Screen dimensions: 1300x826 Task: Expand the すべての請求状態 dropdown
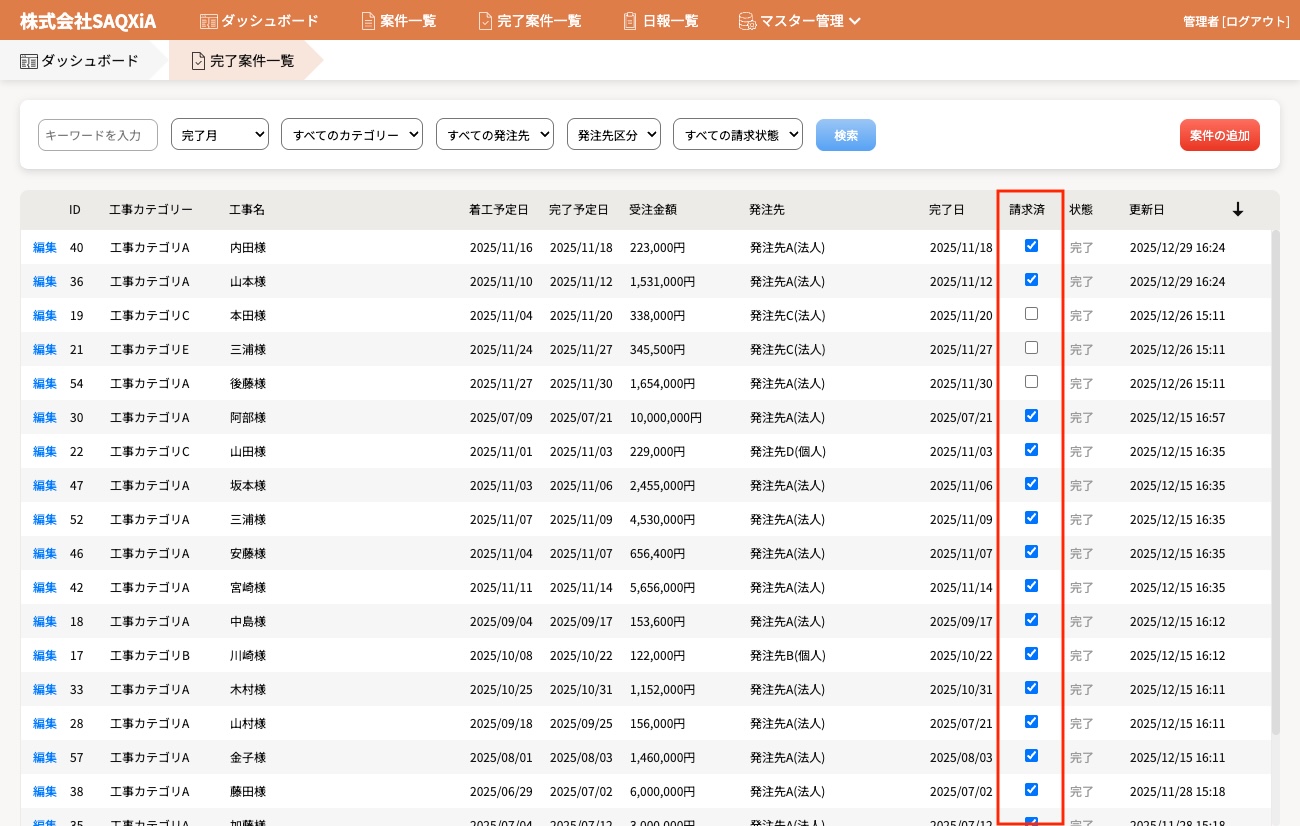coord(738,135)
